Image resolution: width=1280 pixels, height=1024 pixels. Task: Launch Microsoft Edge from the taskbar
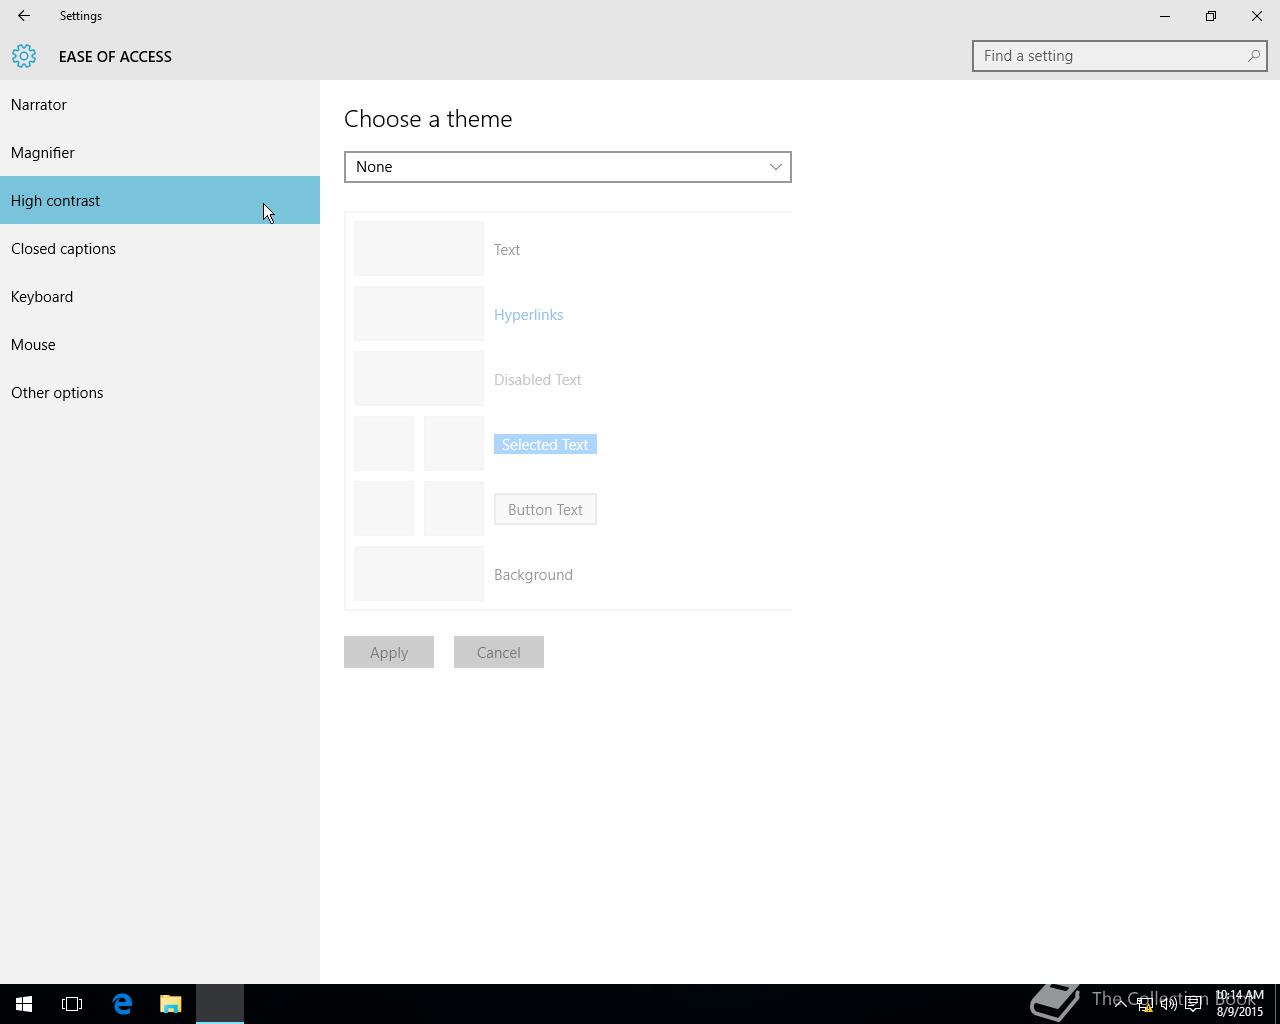point(122,1004)
